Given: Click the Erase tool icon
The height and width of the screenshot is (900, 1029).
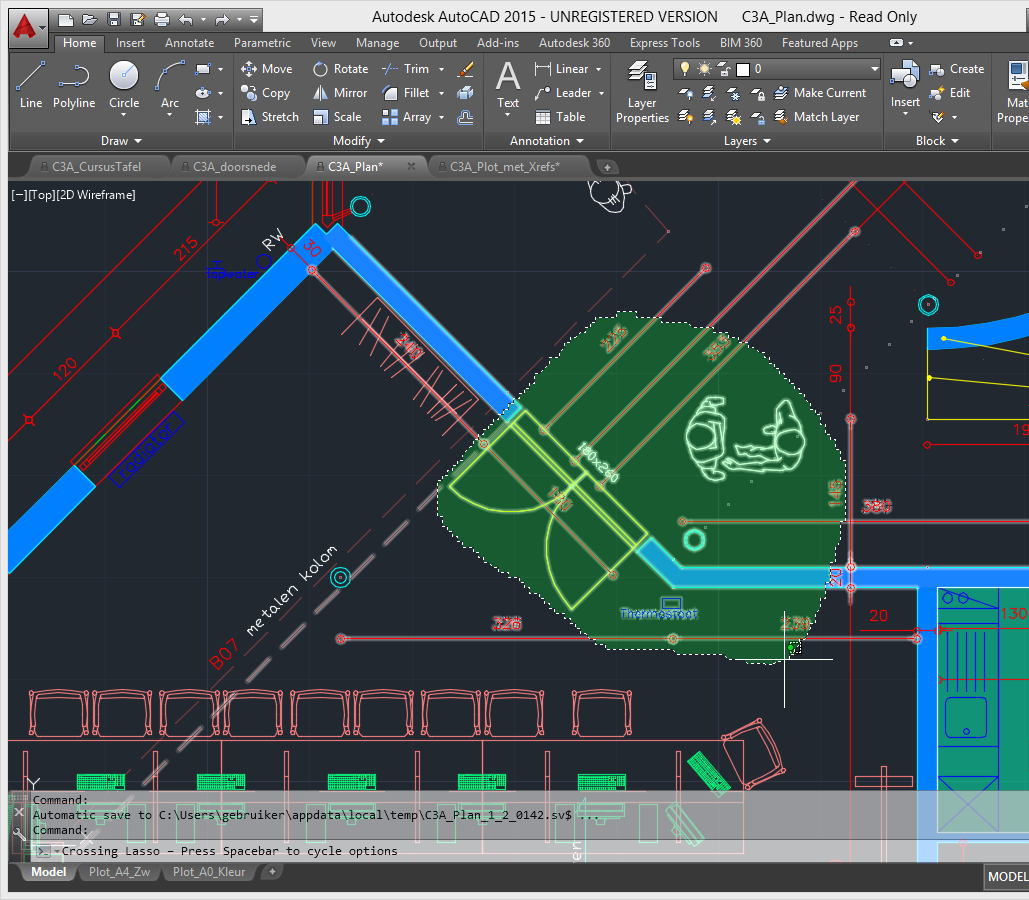Looking at the screenshot, I should [465, 69].
